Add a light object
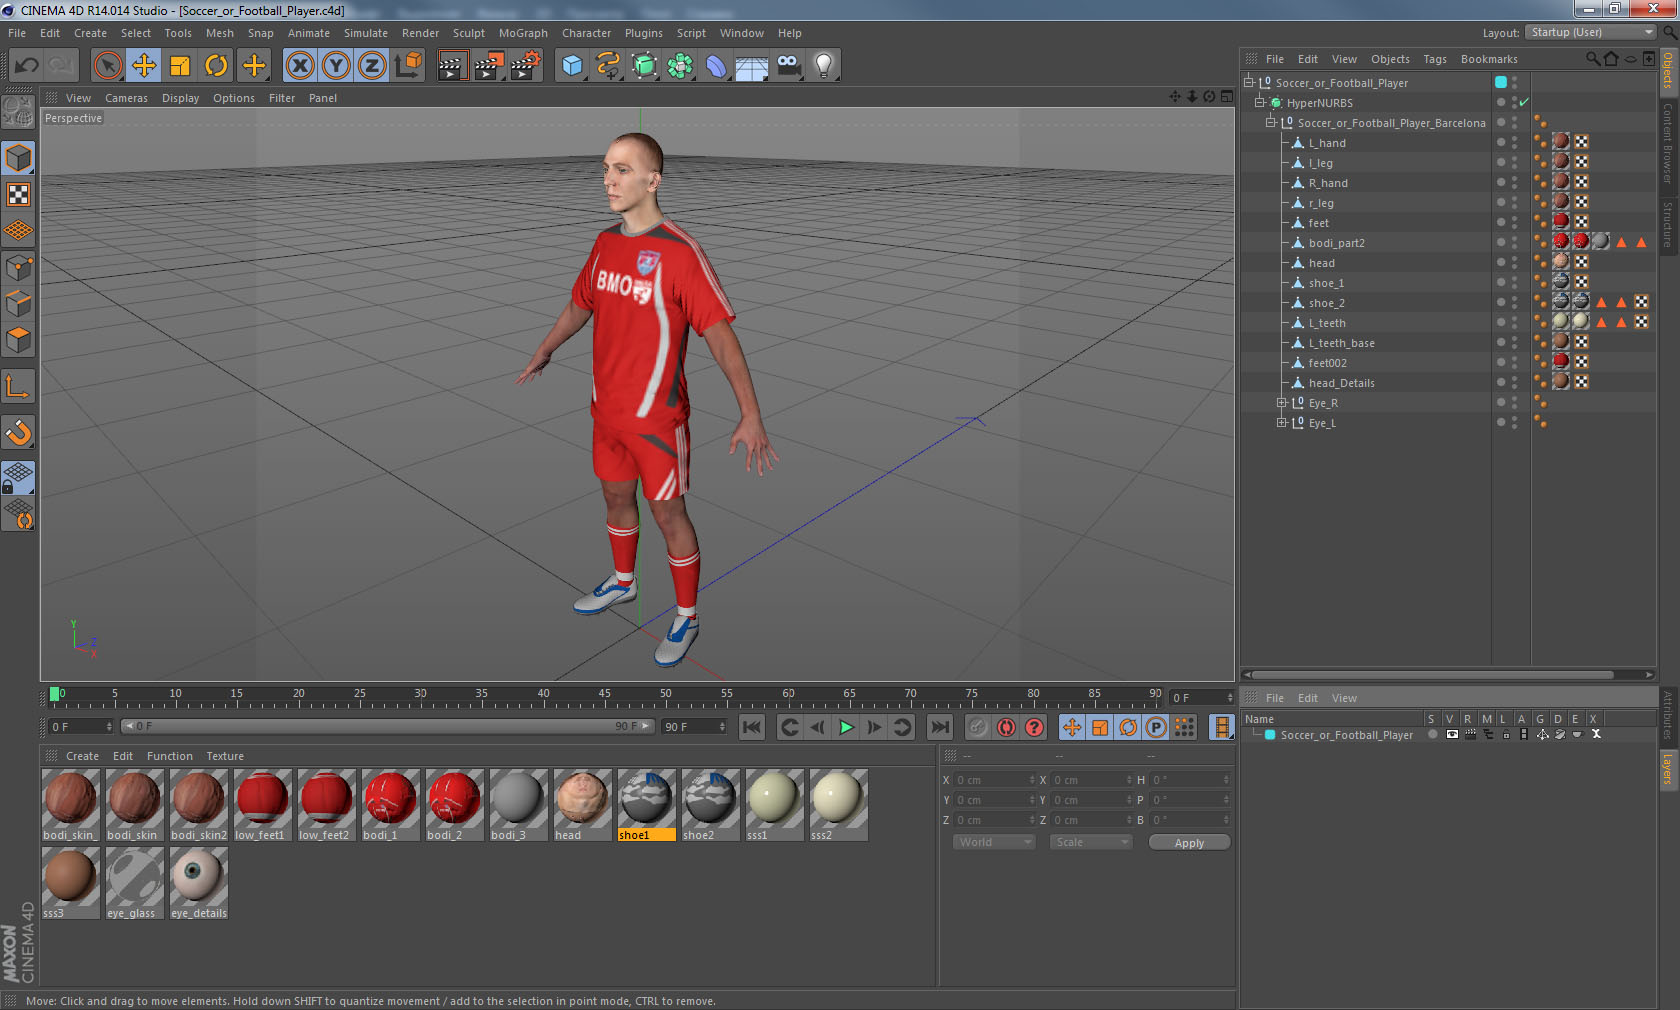Screen dimensions: 1680x1010 click(824, 66)
